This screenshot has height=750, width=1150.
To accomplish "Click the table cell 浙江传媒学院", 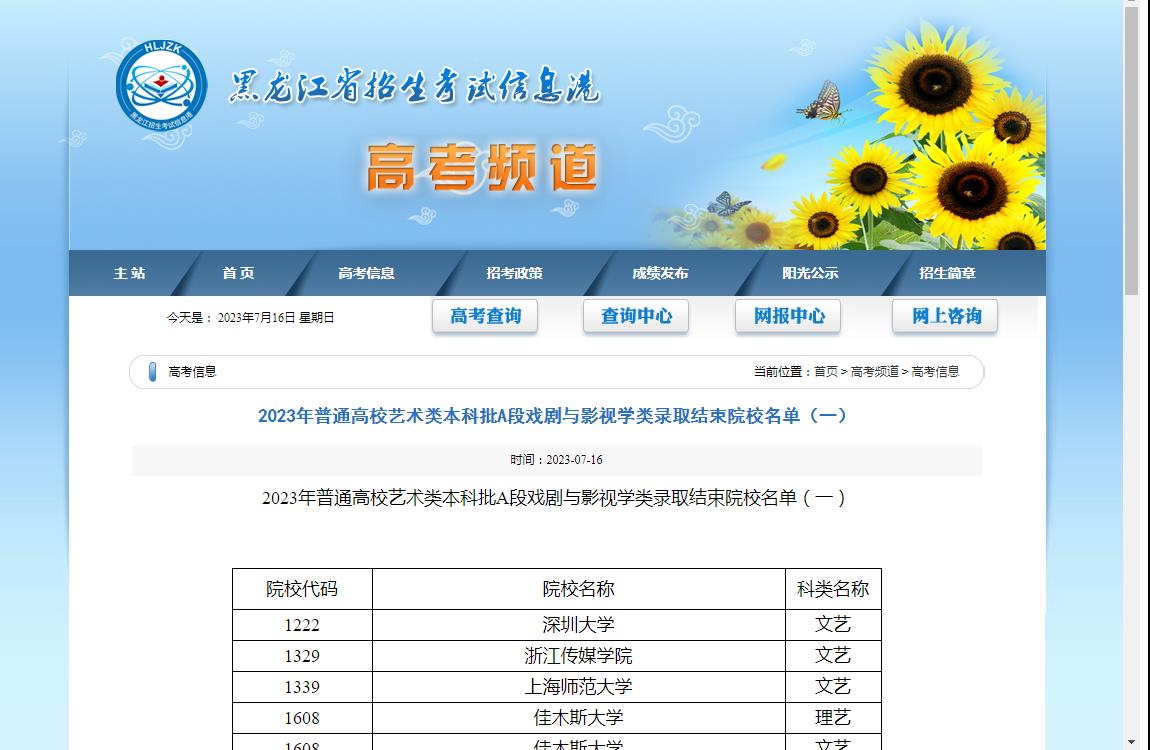I will (579, 655).
